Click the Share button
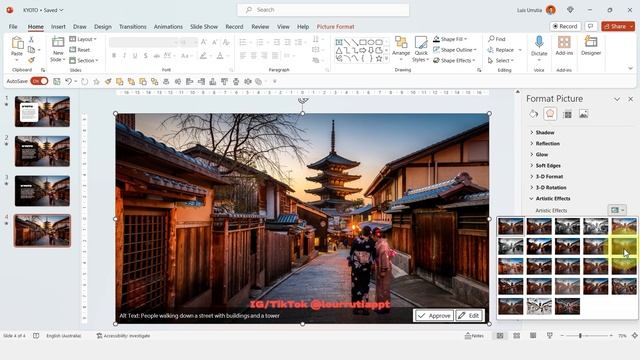 (x=618, y=26)
